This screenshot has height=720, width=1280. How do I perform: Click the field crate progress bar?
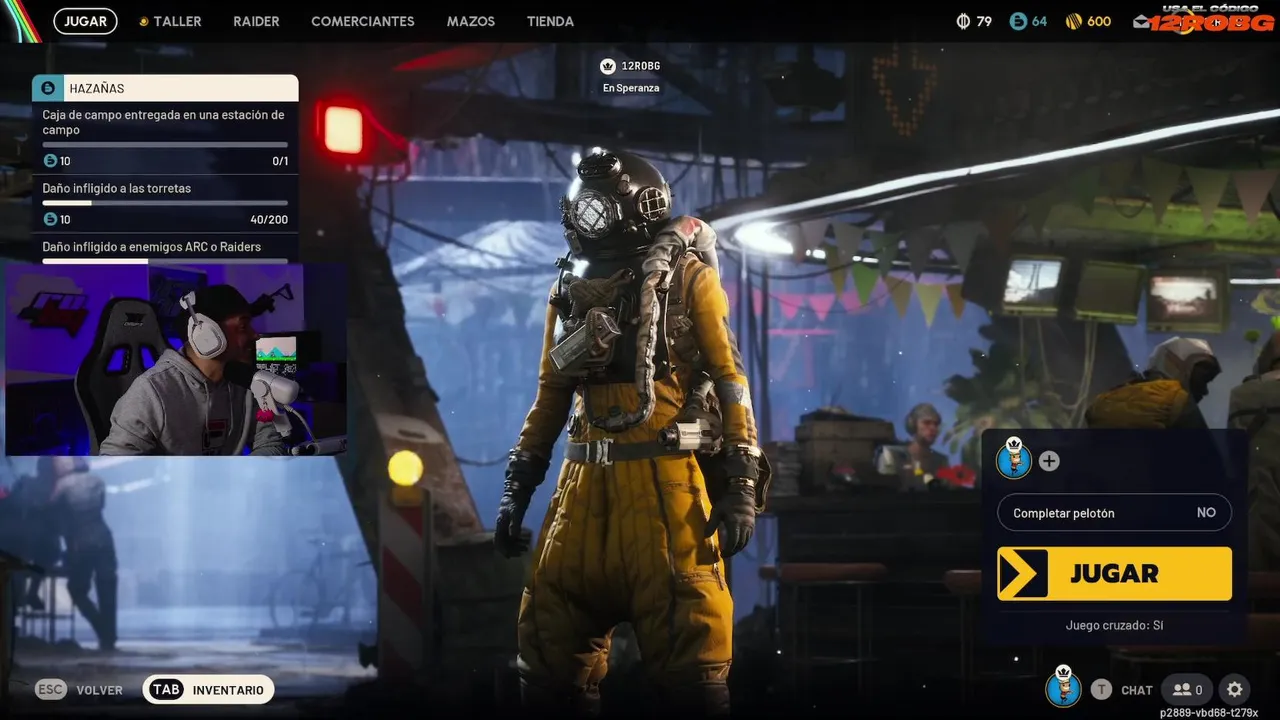tap(165, 145)
